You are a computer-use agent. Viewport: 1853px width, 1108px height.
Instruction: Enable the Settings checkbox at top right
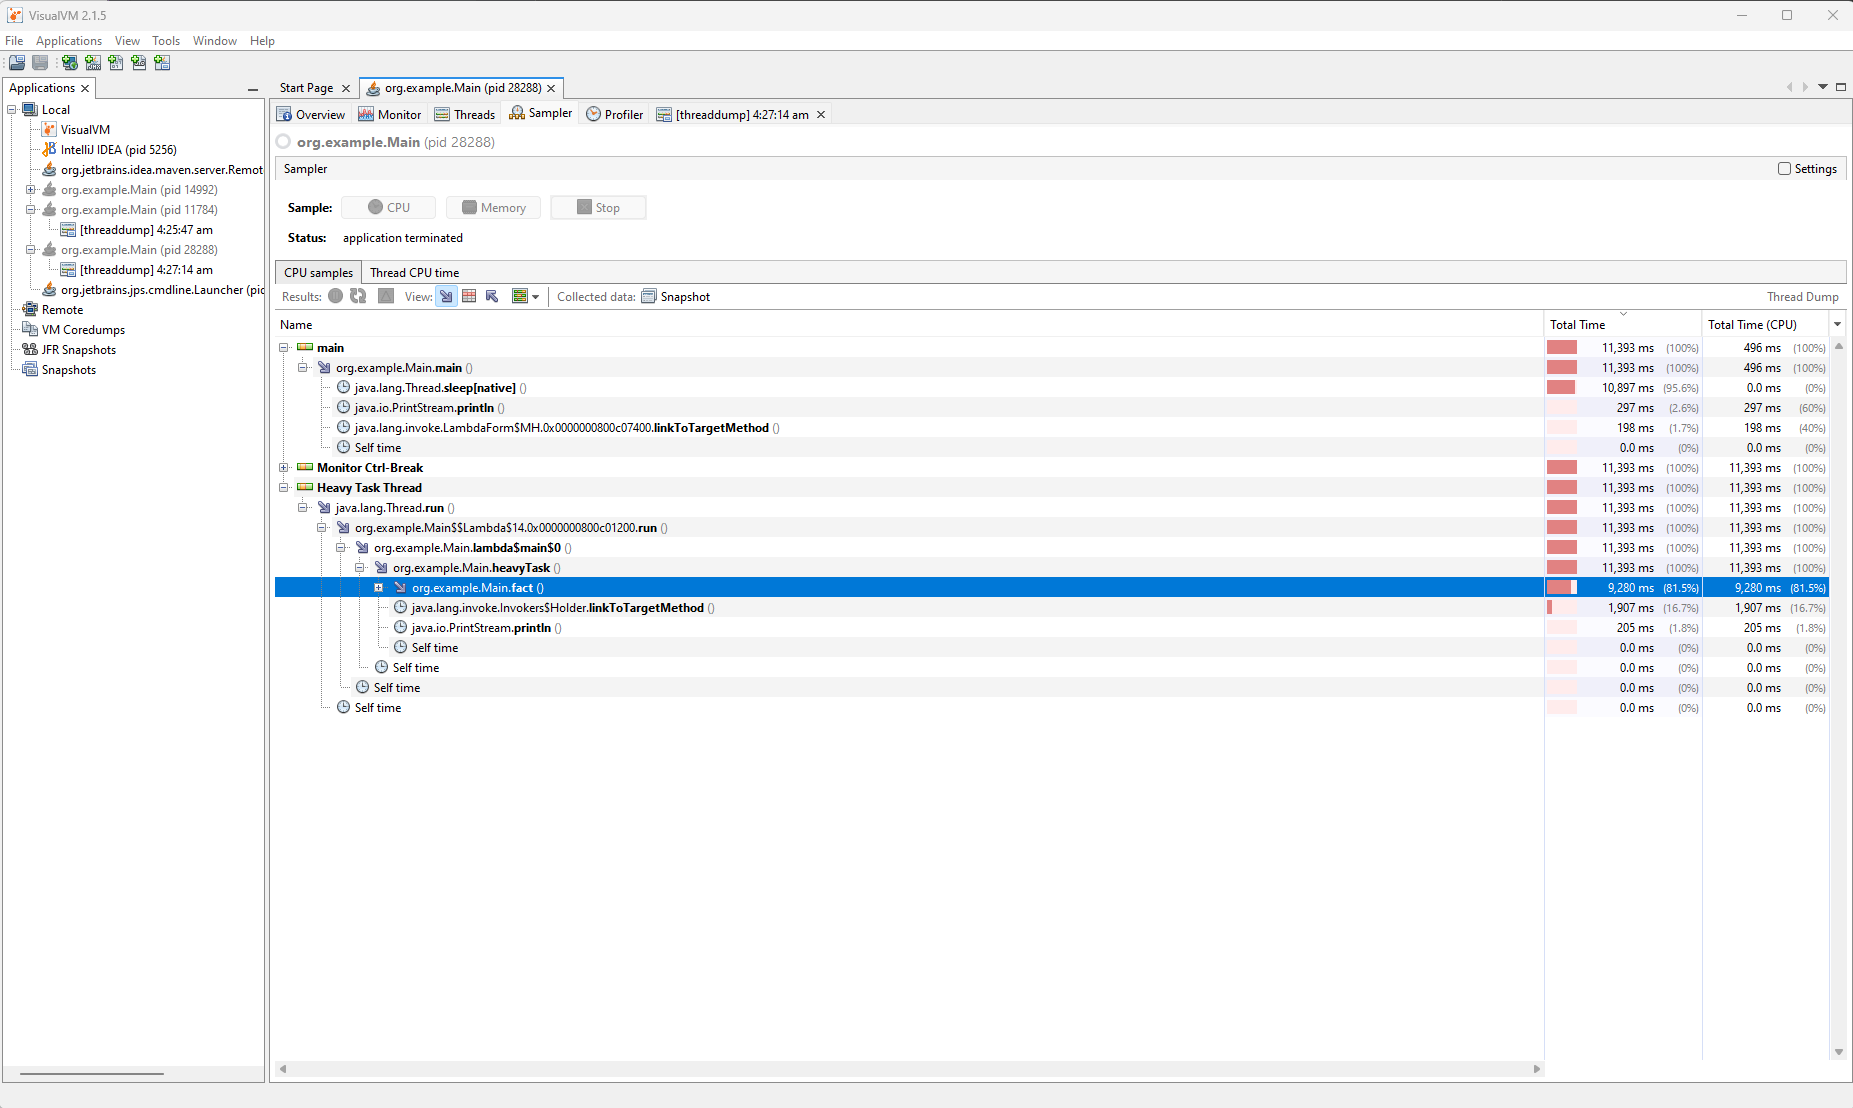[x=1784, y=168]
